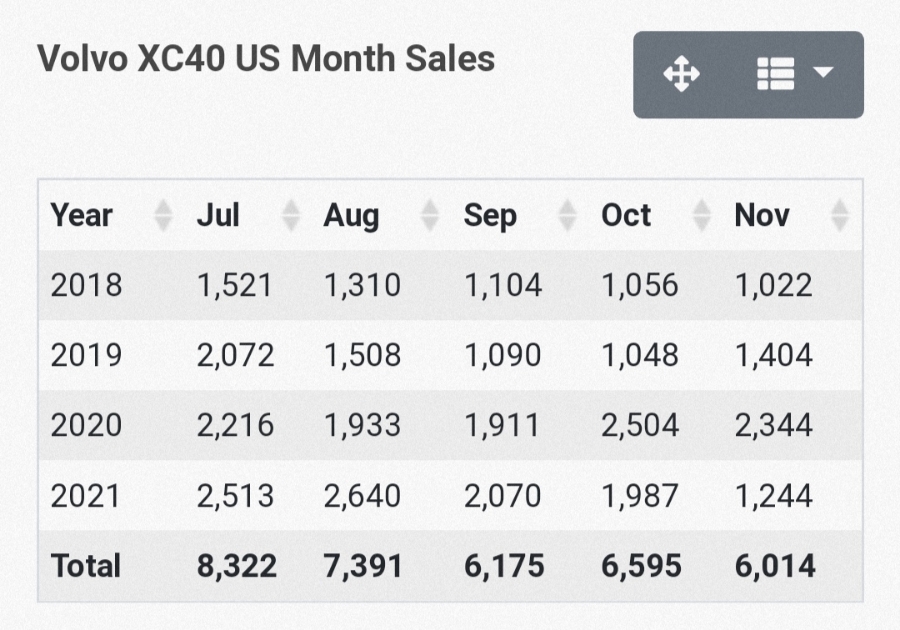900x630 pixels.
Task: Click the sort arrows beside Aug
Action: tap(430, 215)
